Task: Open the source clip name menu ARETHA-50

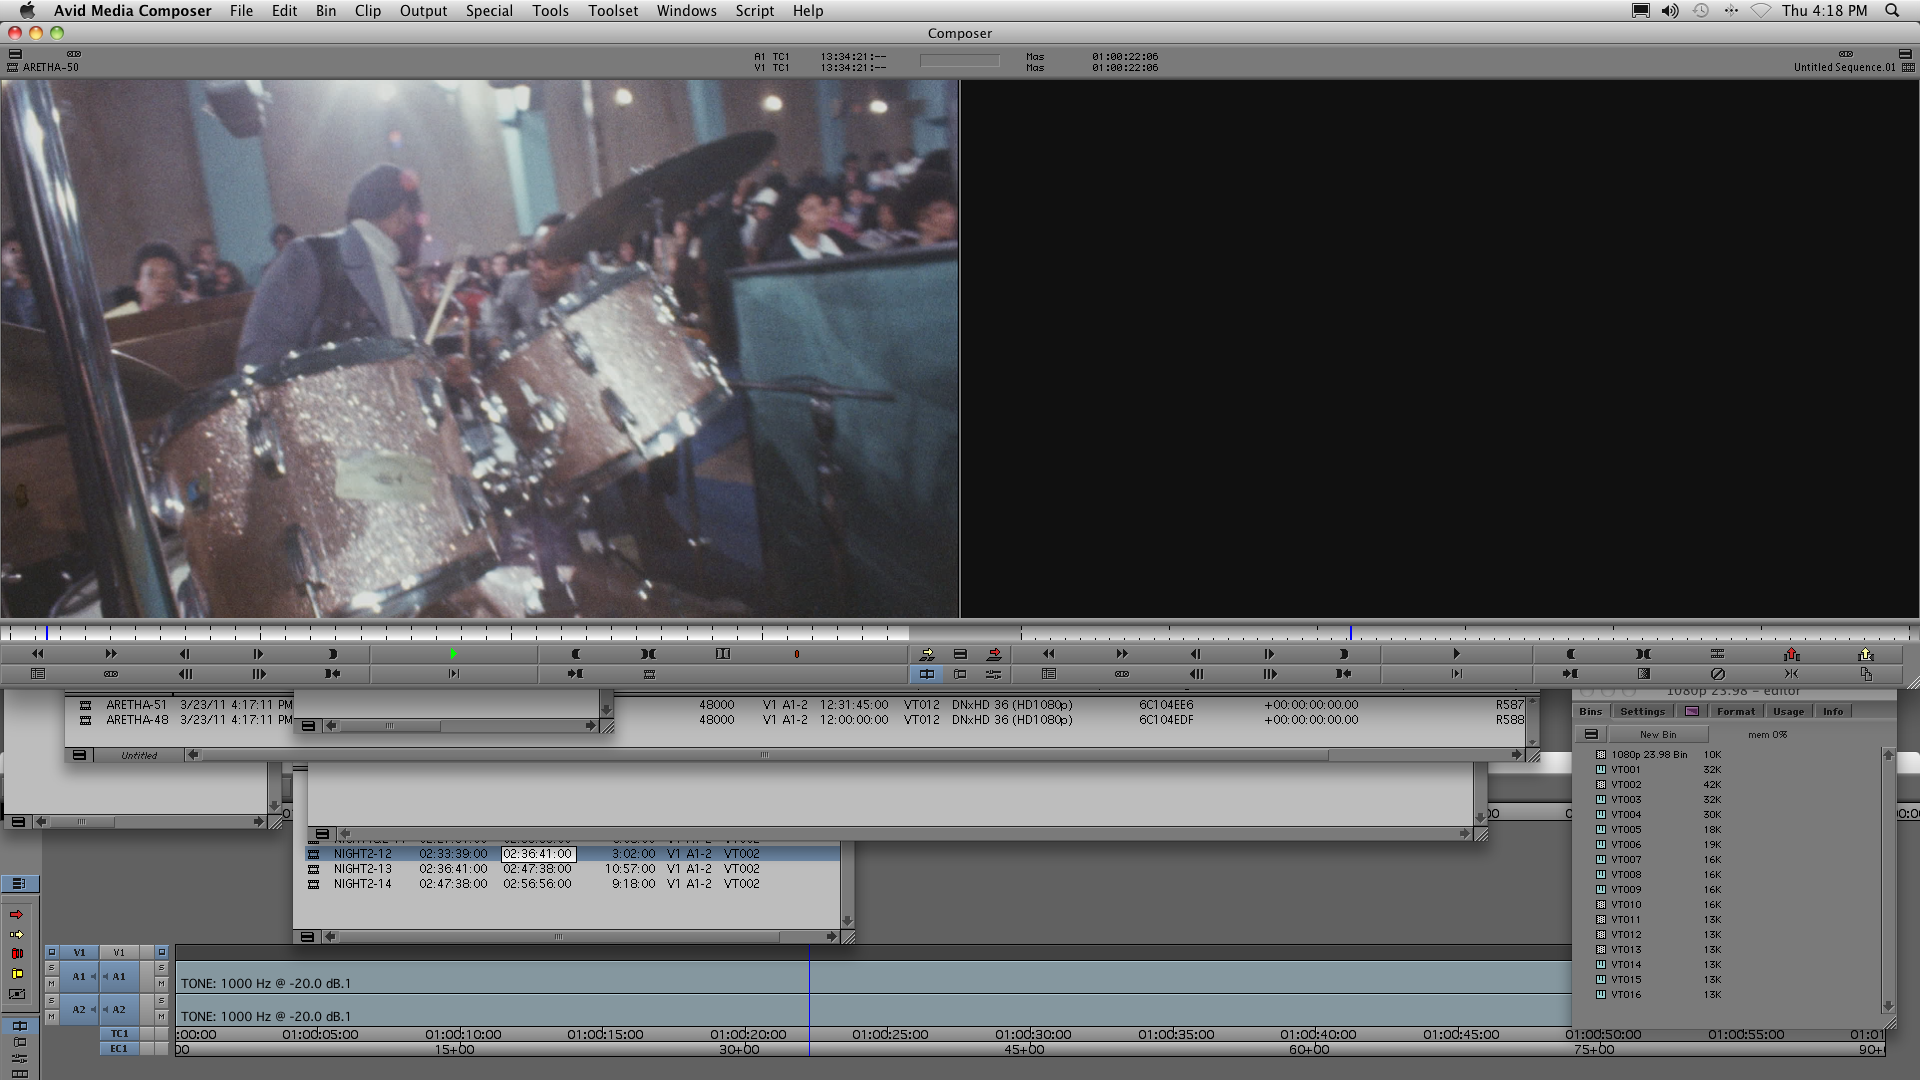Action: [x=50, y=67]
